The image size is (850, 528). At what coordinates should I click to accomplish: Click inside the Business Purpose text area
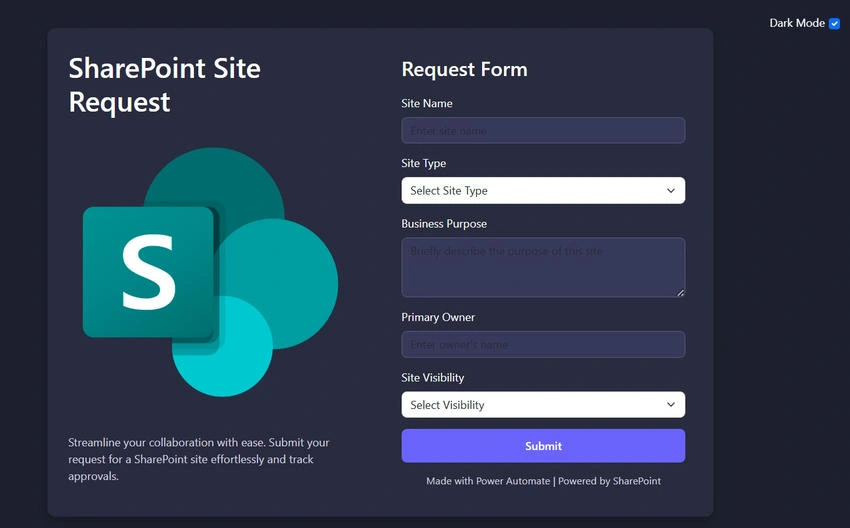pyautogui.click(x=543, y=267)
